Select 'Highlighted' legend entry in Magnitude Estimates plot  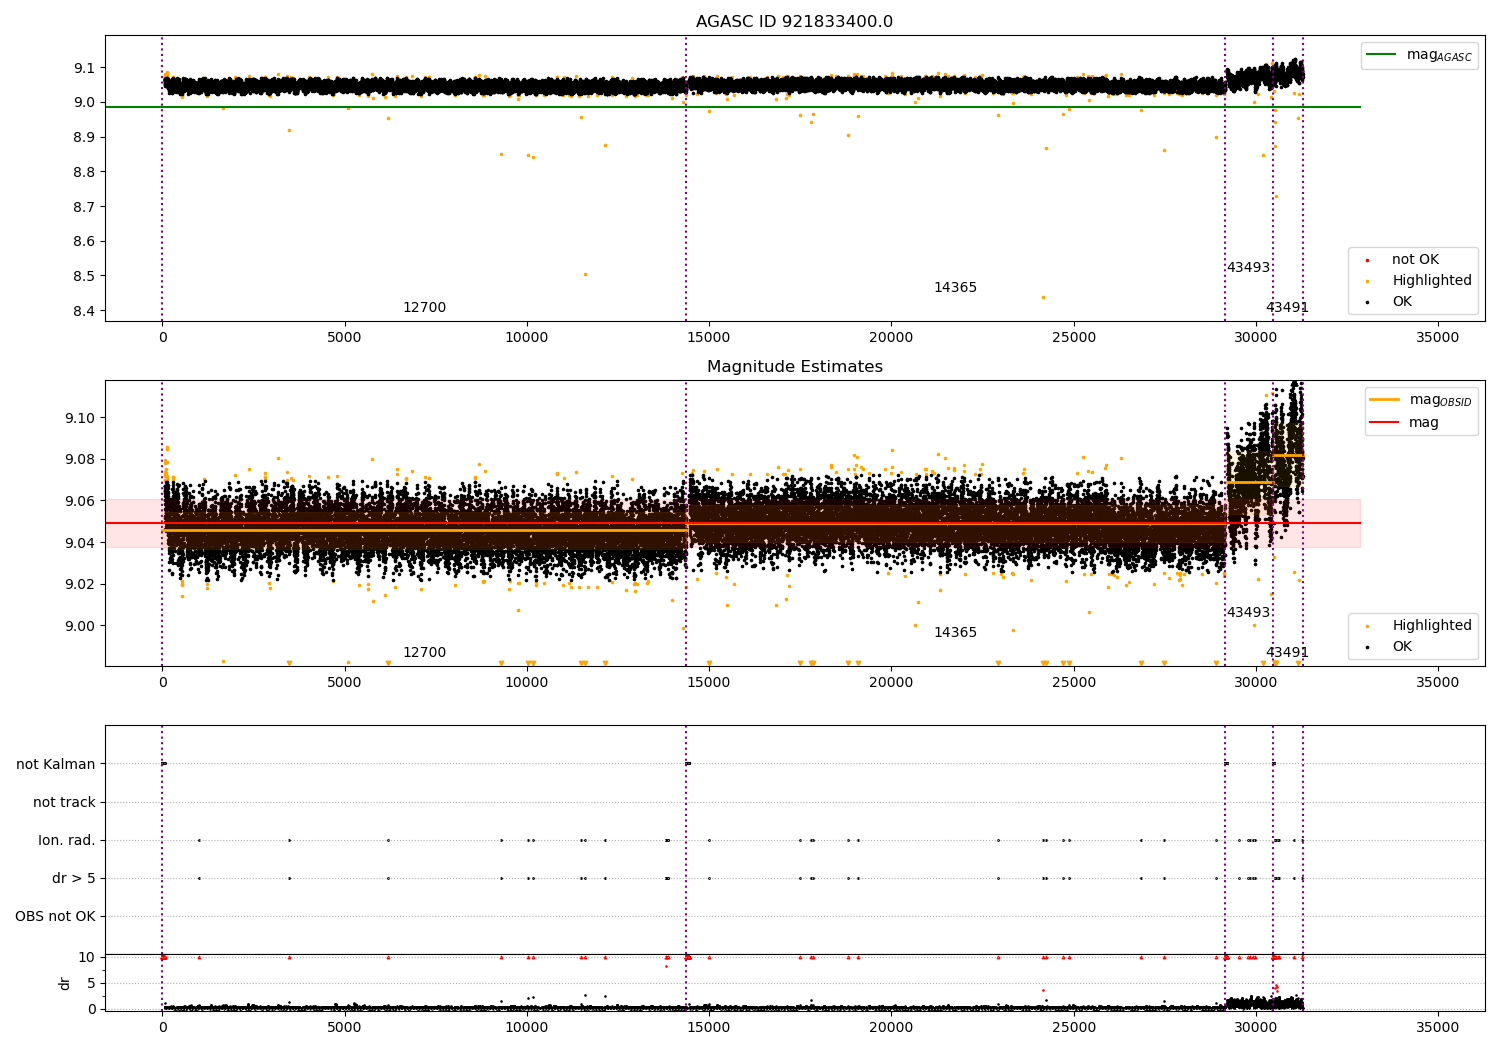click(1432, 626)
